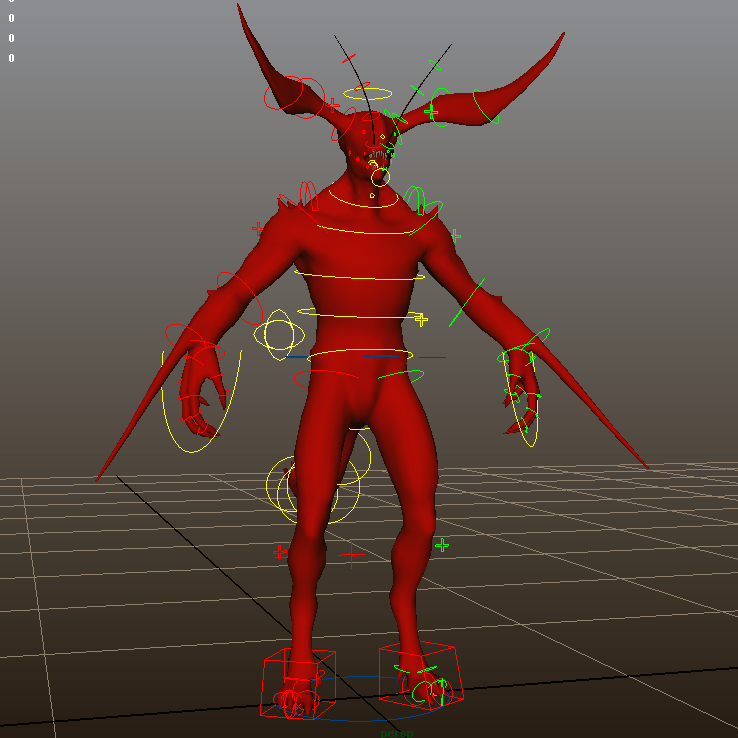Select the yellow waist ring with plus marker
Viewport: 738px width, 738px height.
[362, 314]
